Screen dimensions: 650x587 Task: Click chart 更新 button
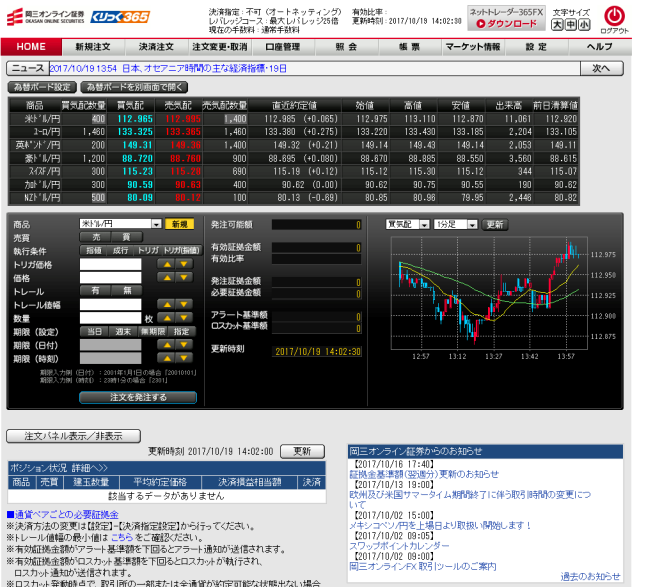tap(495, 225)
